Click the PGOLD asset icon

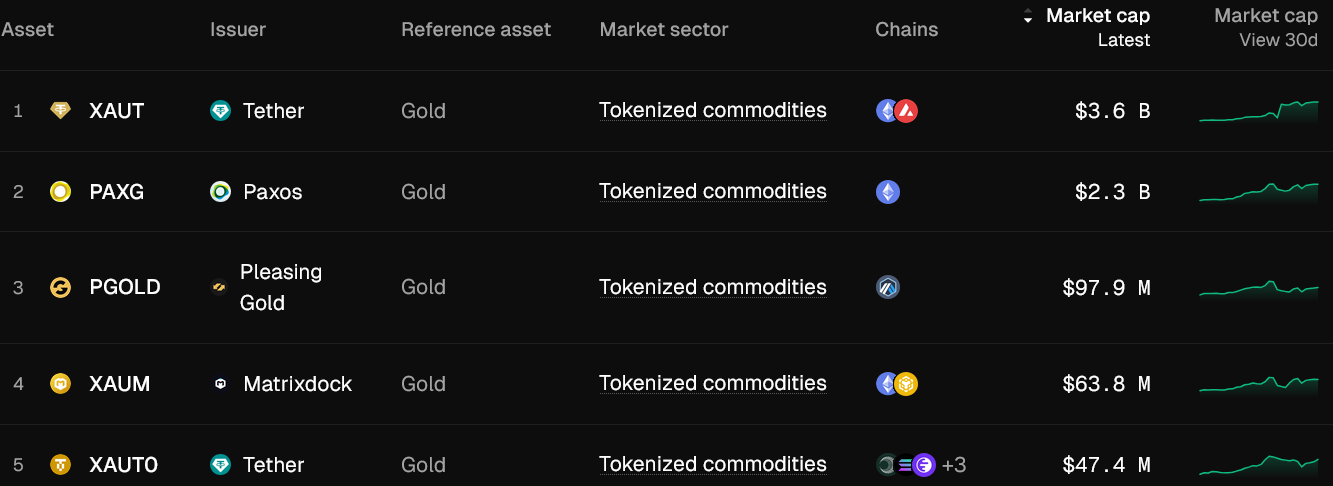[x=61, y=288]
